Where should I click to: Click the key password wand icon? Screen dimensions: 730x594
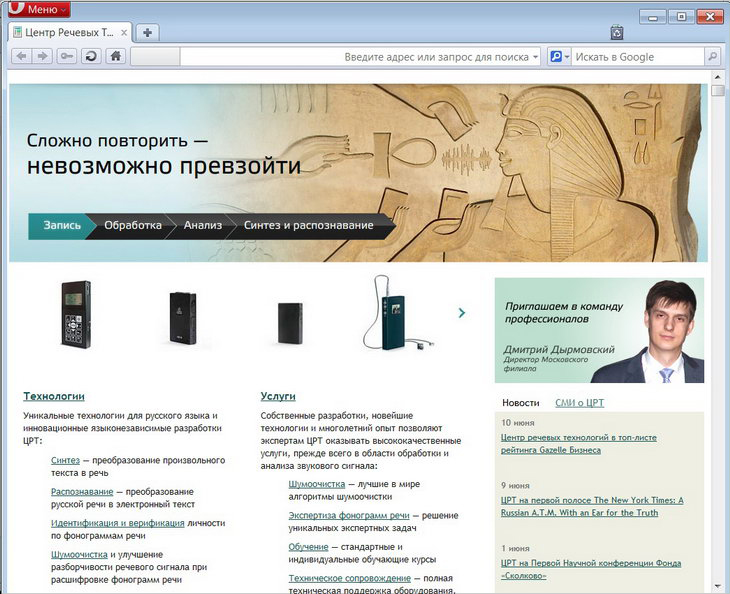click(68, 57)
